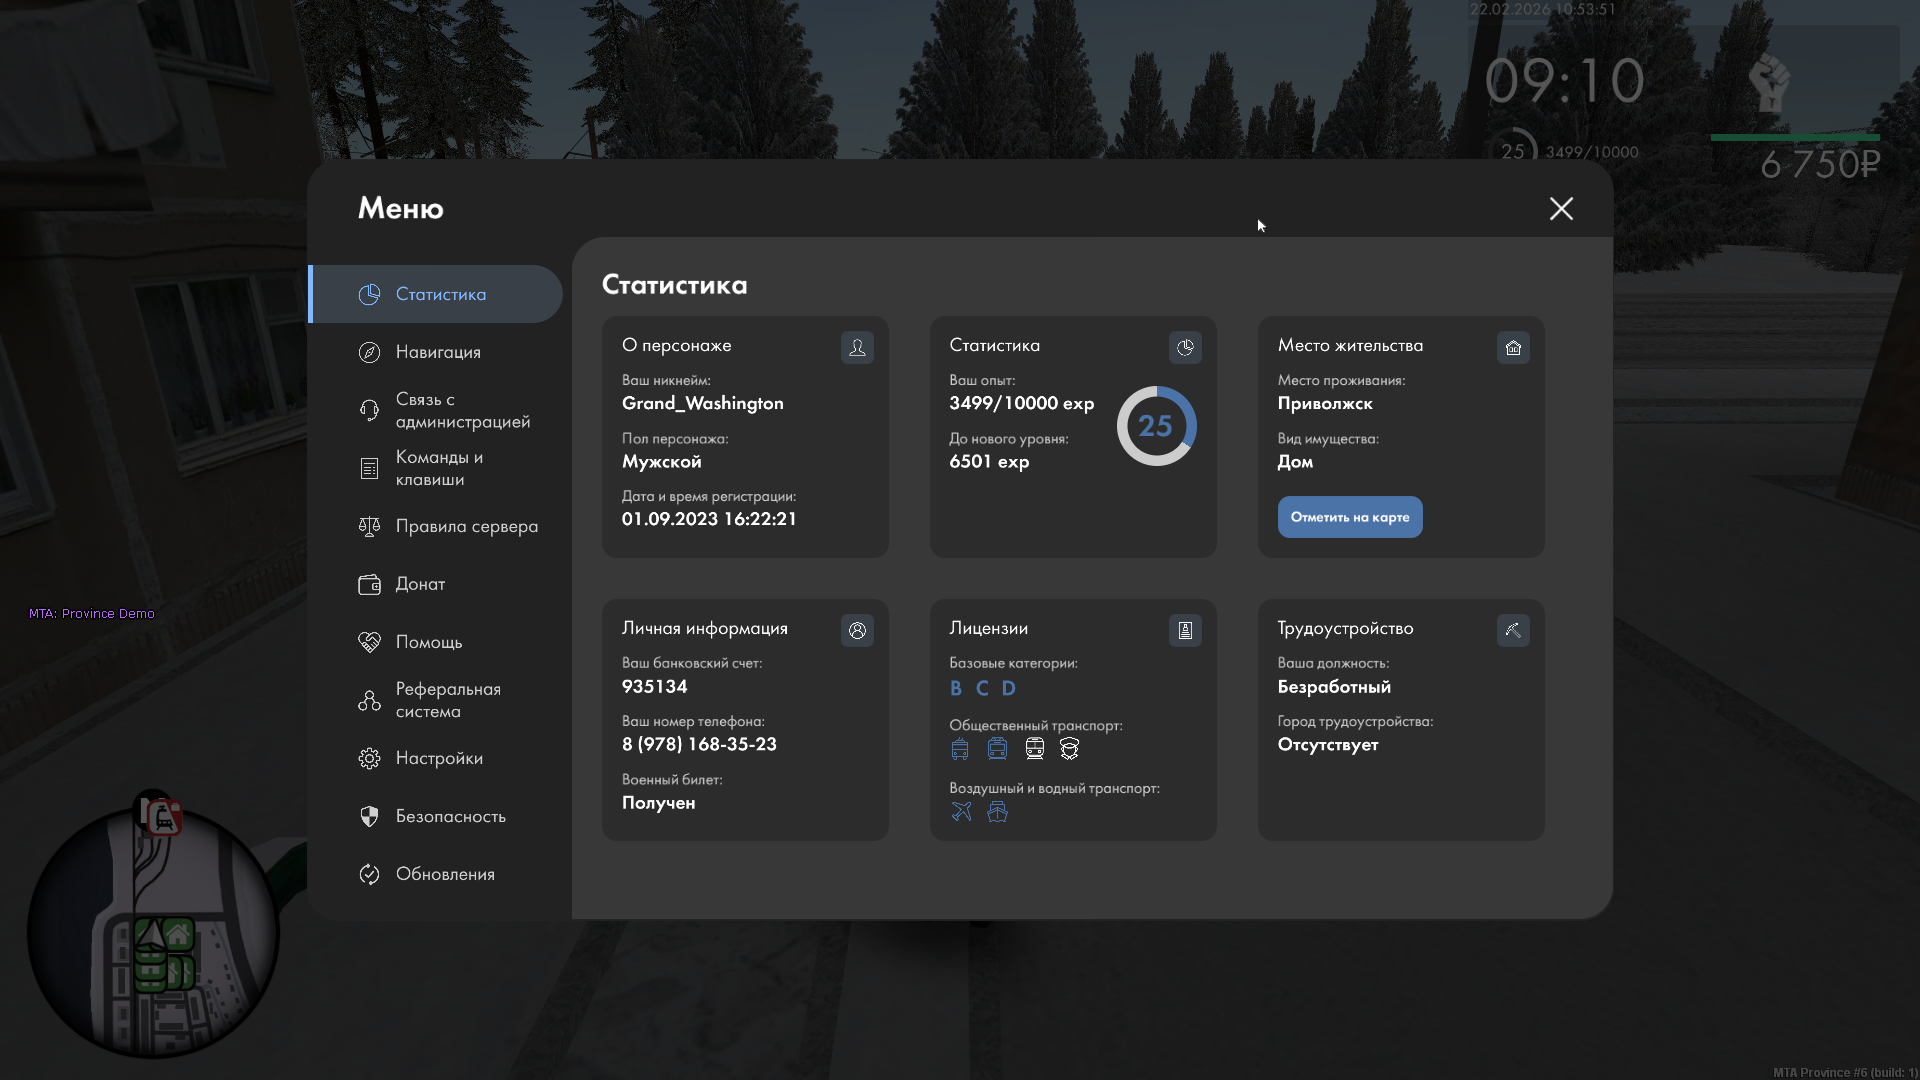Viewport: 1920px width, 1080px height.
Task: Click the document icon in Лицензии card
Action: (1185, 630)
